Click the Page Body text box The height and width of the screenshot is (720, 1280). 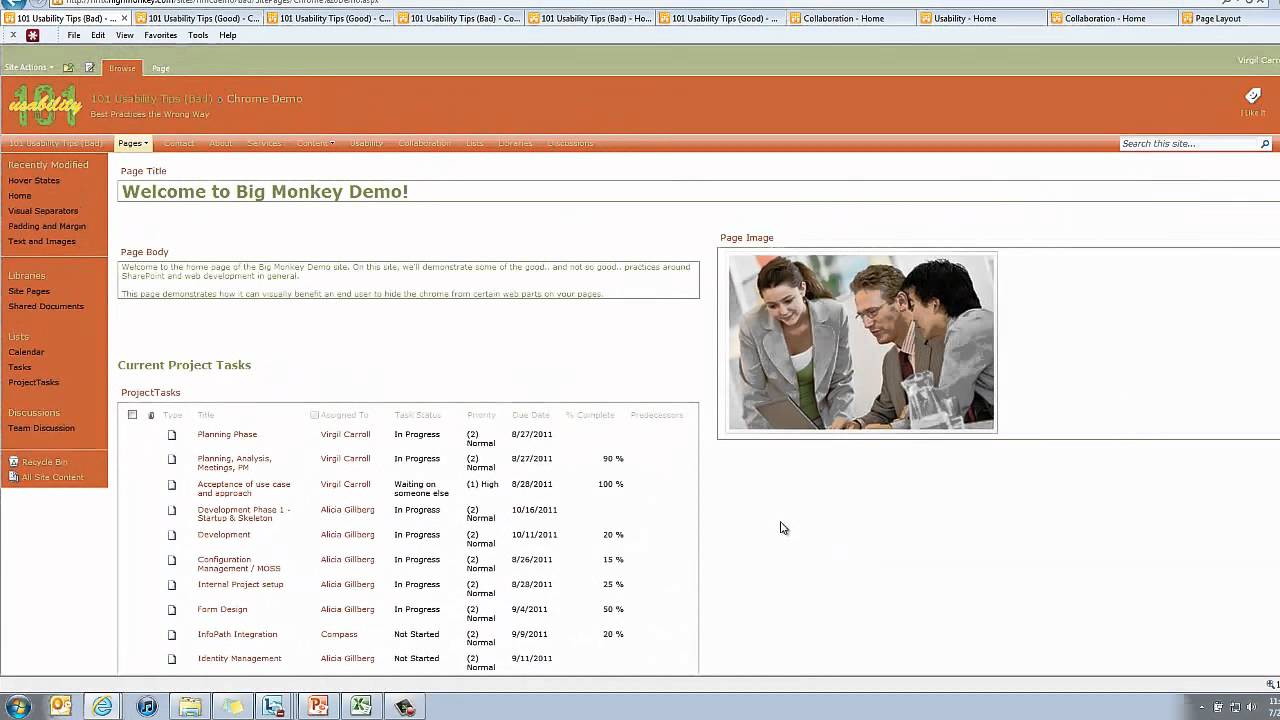408,280
